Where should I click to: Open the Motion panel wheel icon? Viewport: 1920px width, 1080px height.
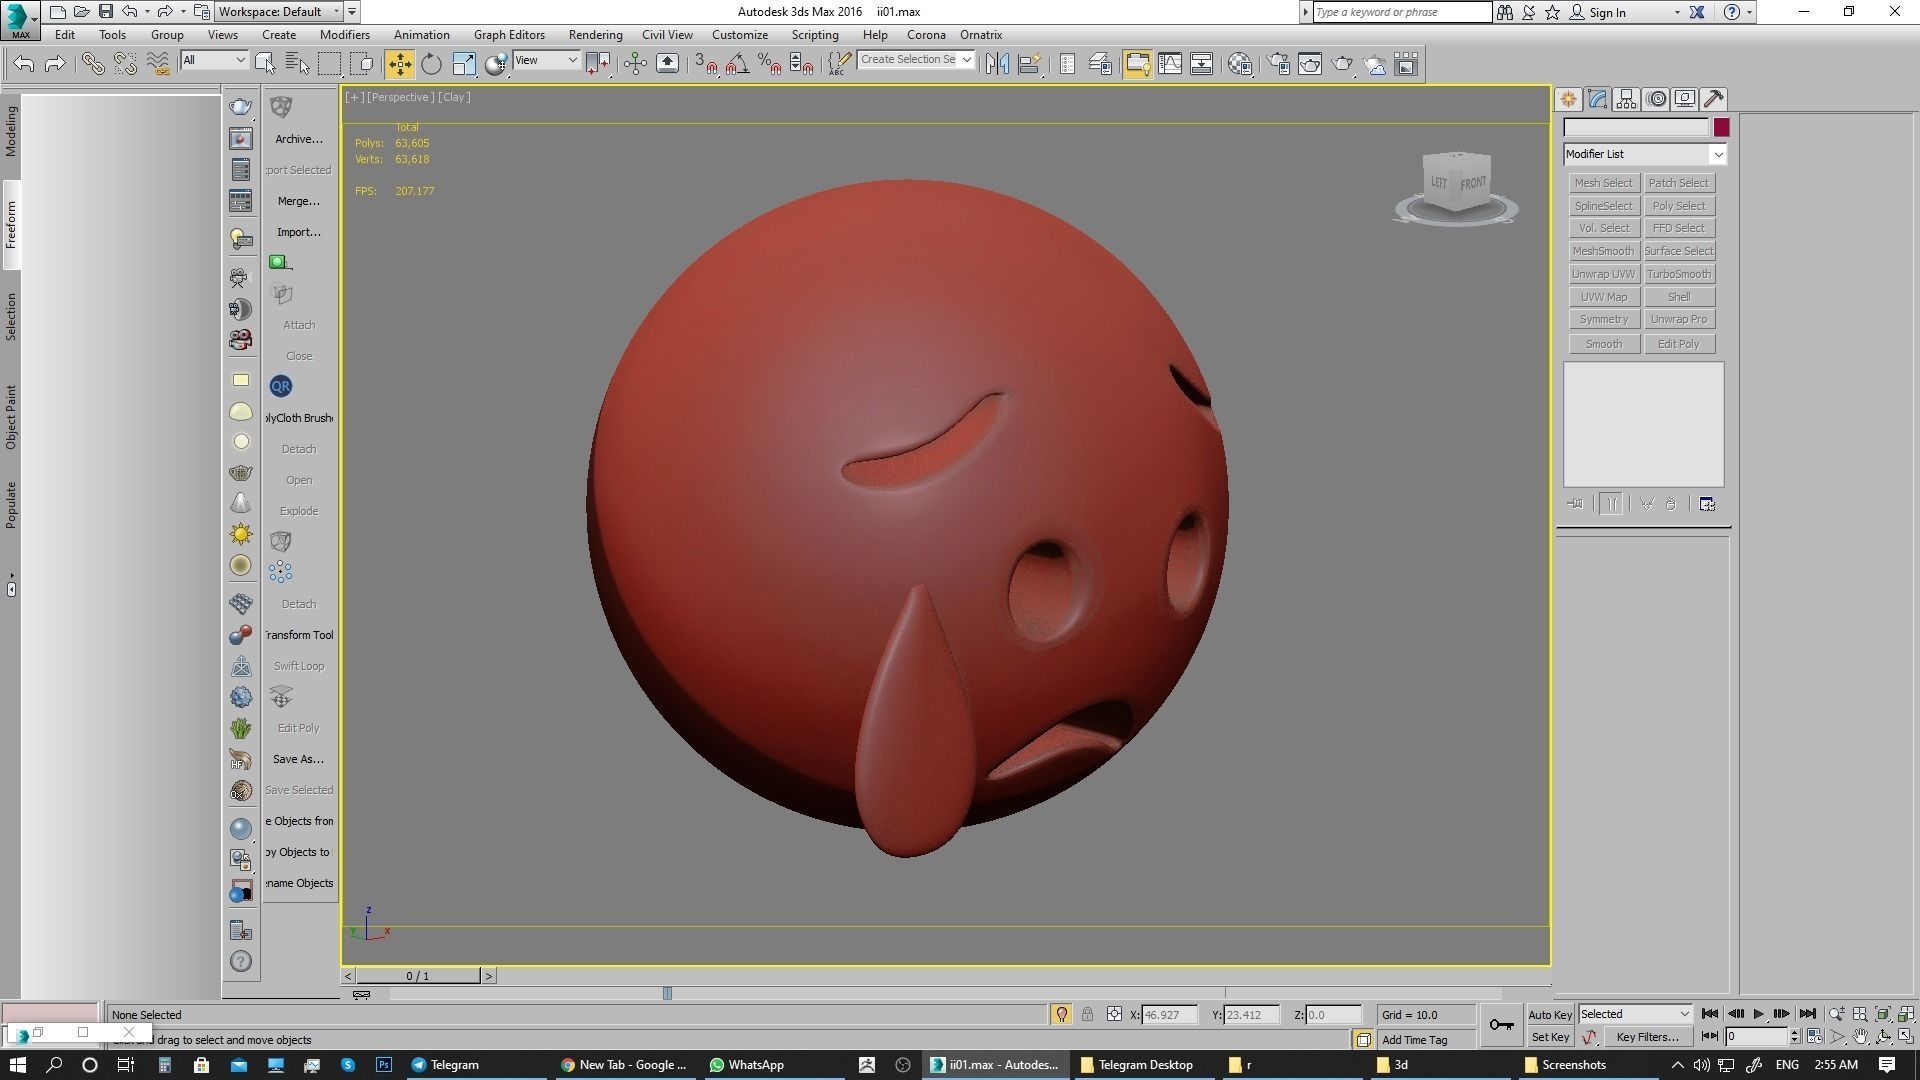[x=1656, y=99]
